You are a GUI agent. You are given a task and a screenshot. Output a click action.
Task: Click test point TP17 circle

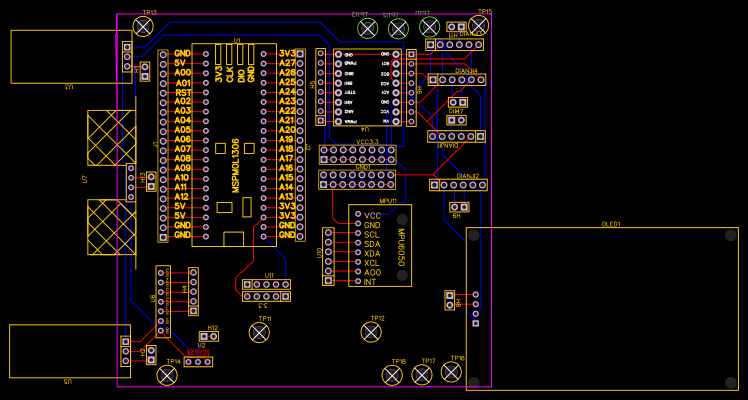click(422, 375)
